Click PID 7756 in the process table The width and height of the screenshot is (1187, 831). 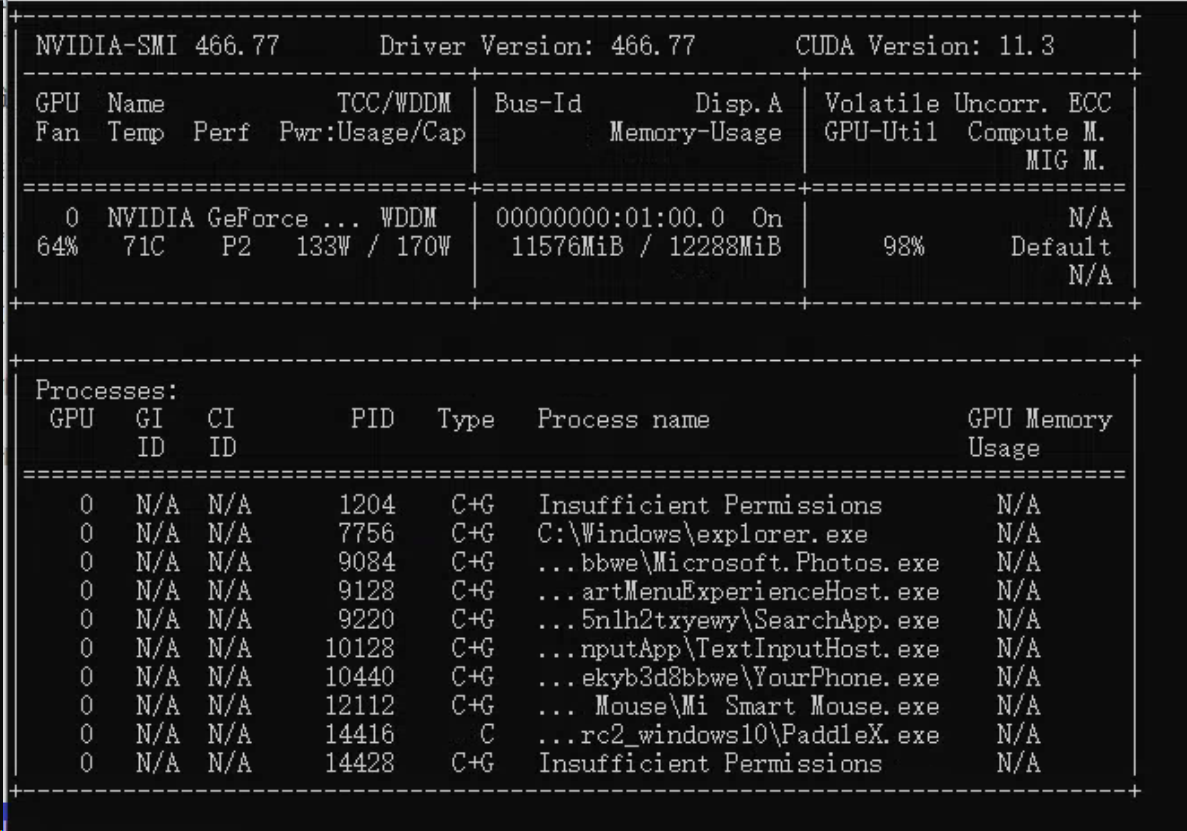[x=367, y=534]
